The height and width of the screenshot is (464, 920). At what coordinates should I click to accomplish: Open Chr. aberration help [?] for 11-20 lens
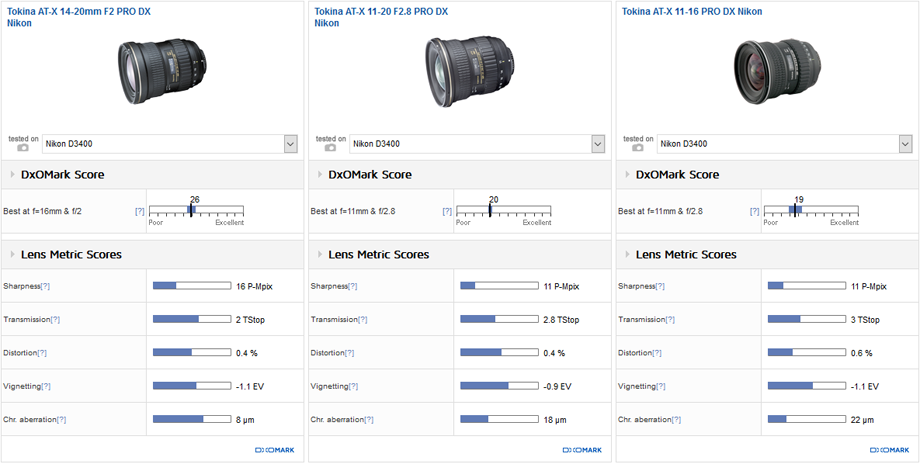click(x=369, y=420)
